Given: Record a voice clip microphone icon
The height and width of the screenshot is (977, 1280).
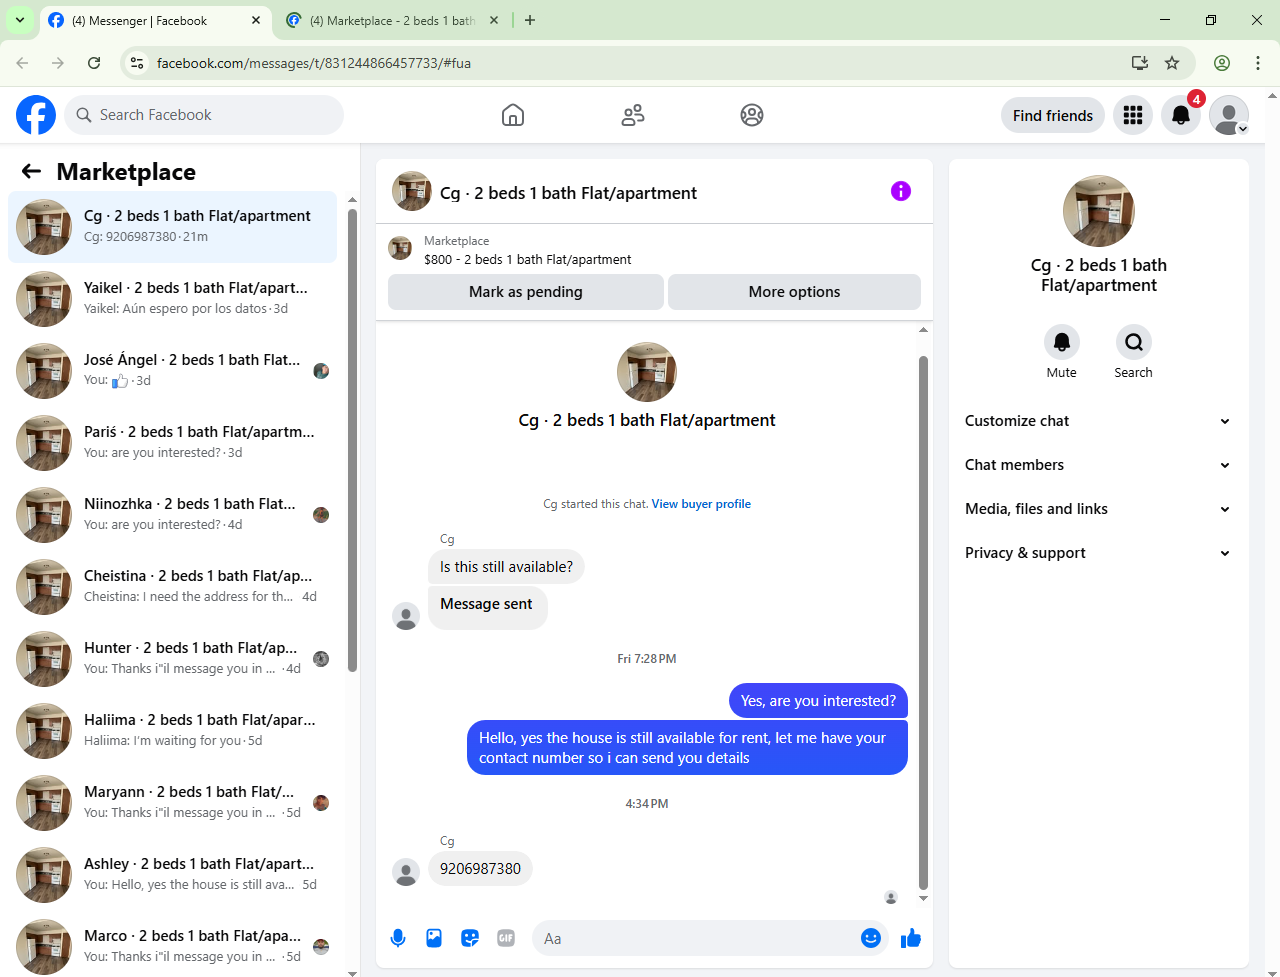Looking at the screenshot, I should pyautogui.click(x=398, y=938).
